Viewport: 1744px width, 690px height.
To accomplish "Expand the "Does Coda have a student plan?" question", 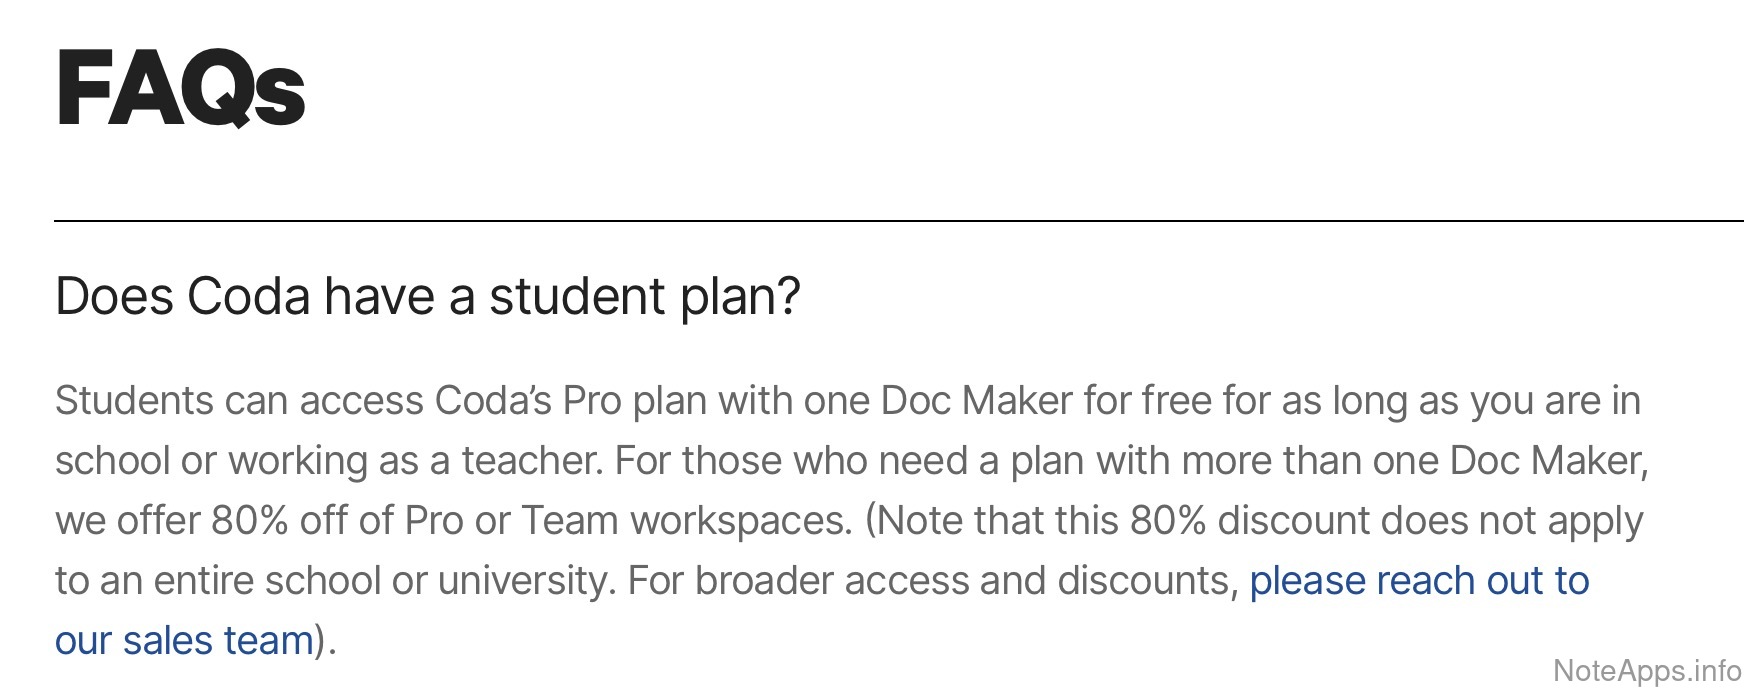I will click(x=428, y=297).
